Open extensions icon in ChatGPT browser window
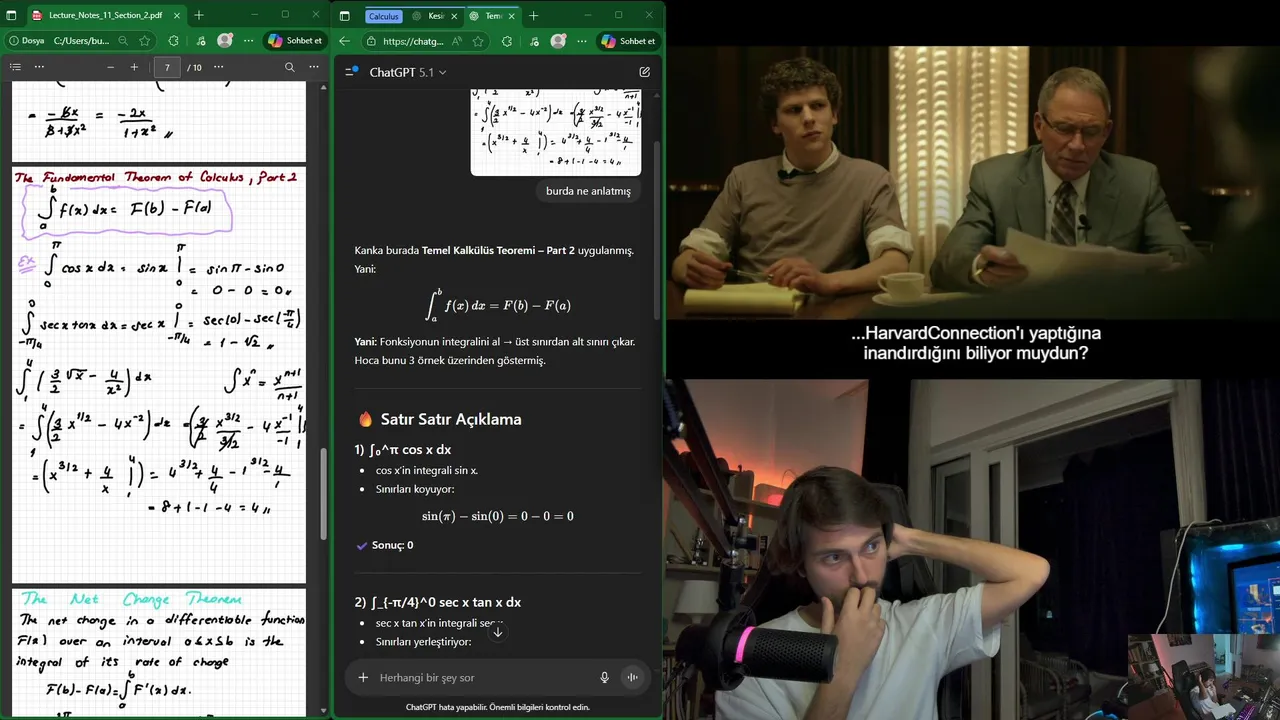The image size is (1280, 720). click(x=506, y=41)
